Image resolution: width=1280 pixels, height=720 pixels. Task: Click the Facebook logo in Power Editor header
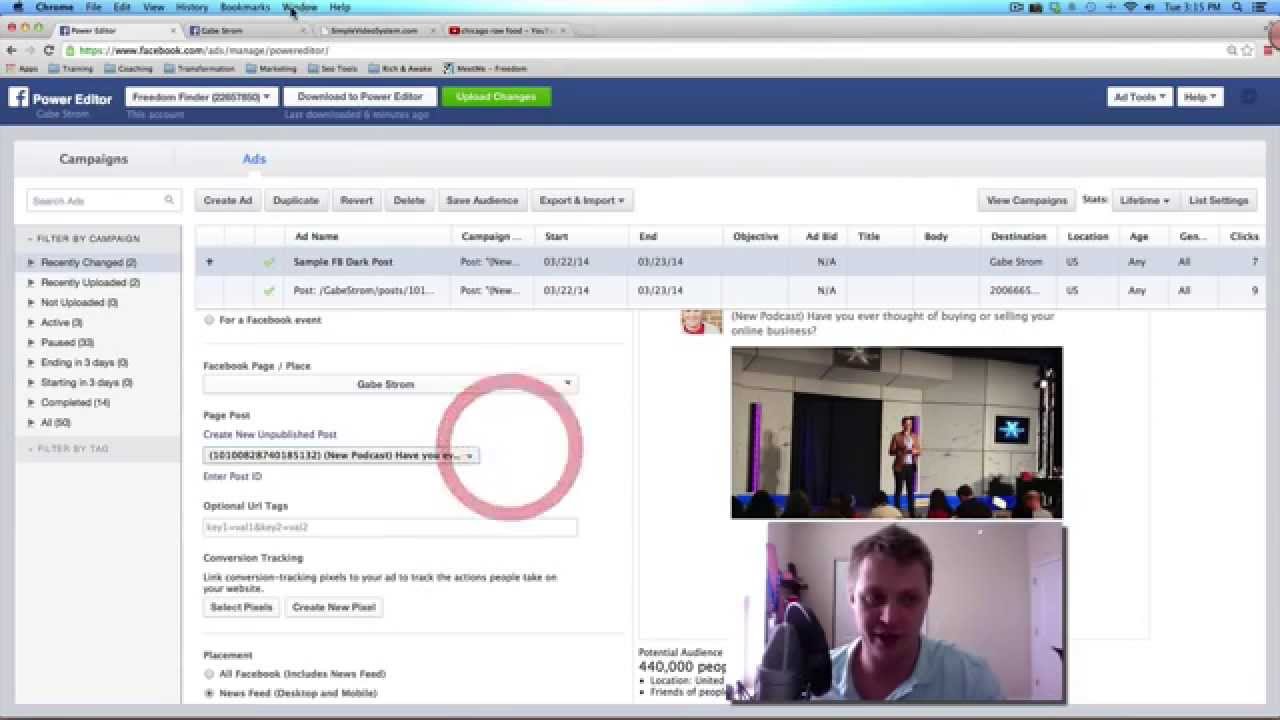18,97
